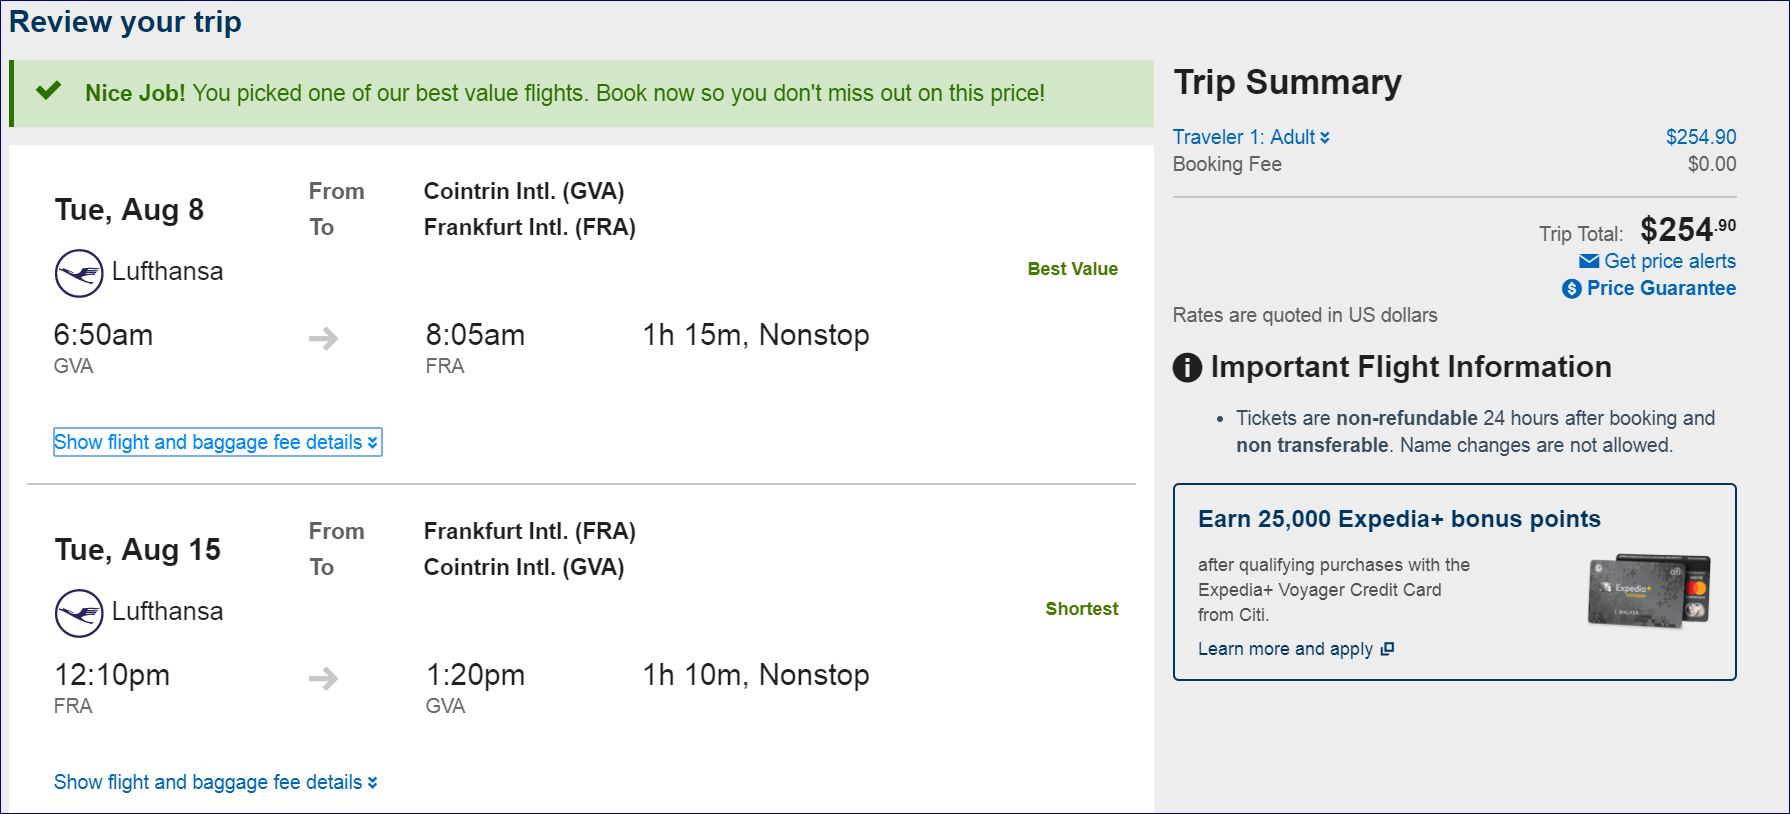Image resolution: width=1790 pixels, height=814 pixels.
Task: Click the green checkmark icon in banner
Action: [x=48, y=92]
